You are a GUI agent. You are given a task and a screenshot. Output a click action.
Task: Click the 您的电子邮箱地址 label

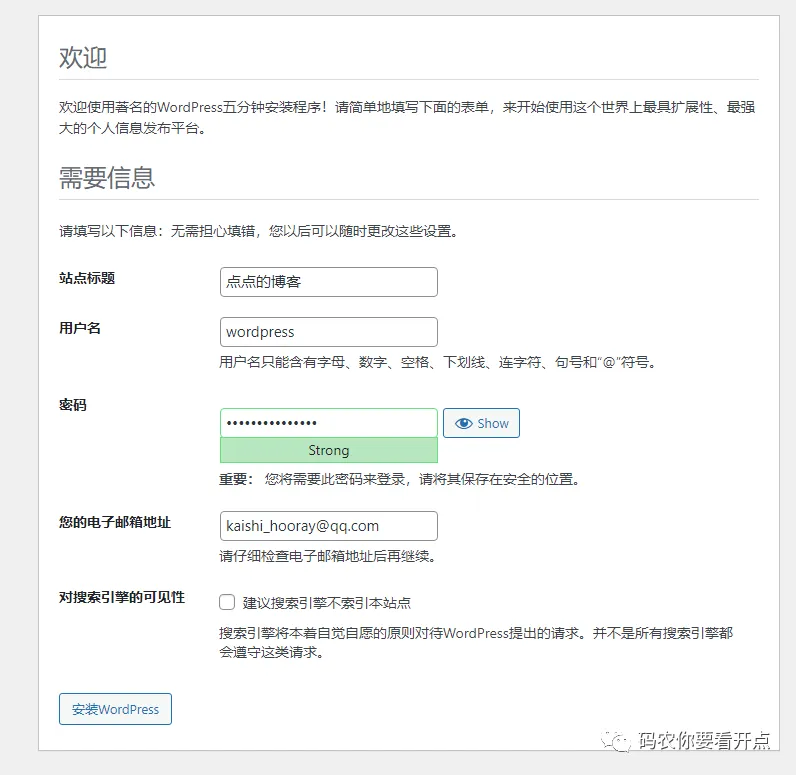115,522
